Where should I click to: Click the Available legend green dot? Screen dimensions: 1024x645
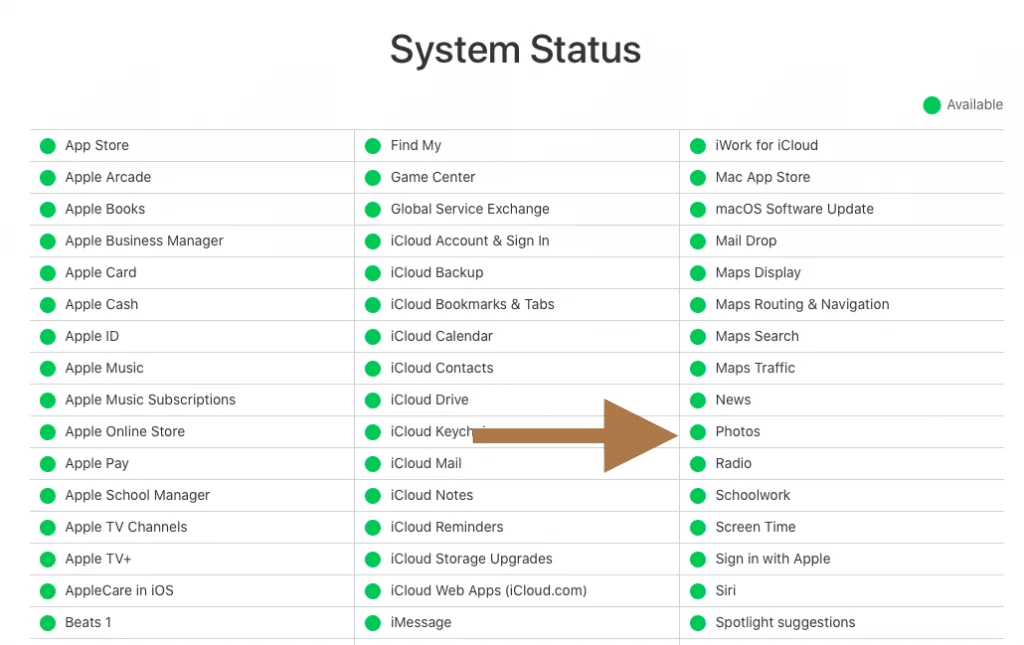[x=932, y=105]
